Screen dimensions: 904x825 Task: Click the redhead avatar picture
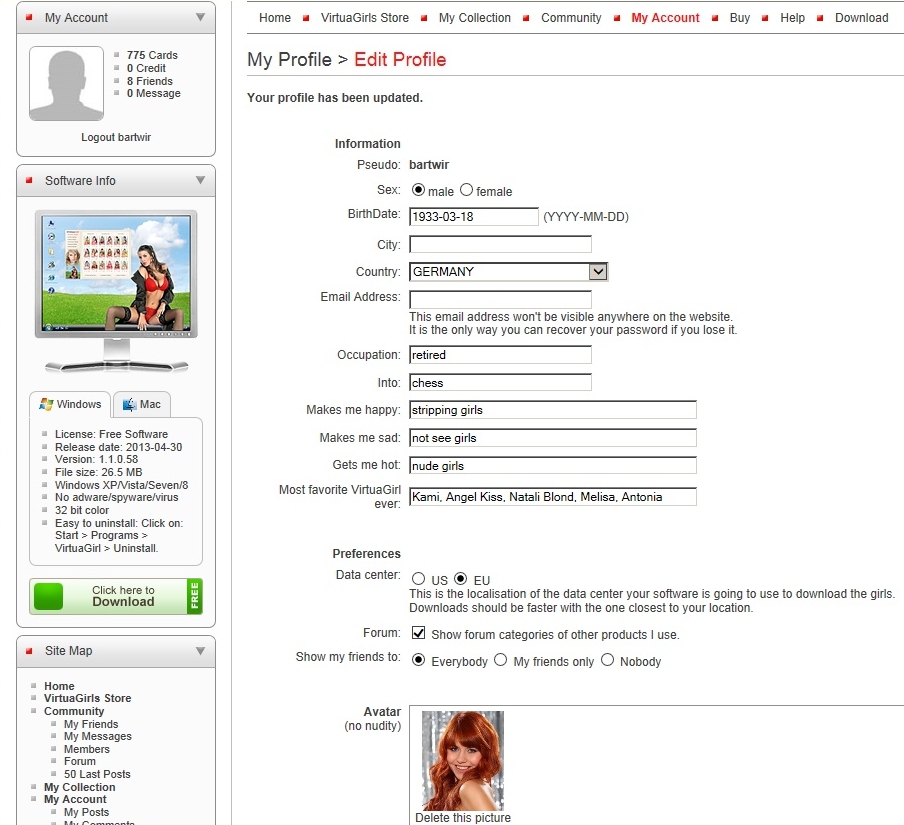click(463, 760)
